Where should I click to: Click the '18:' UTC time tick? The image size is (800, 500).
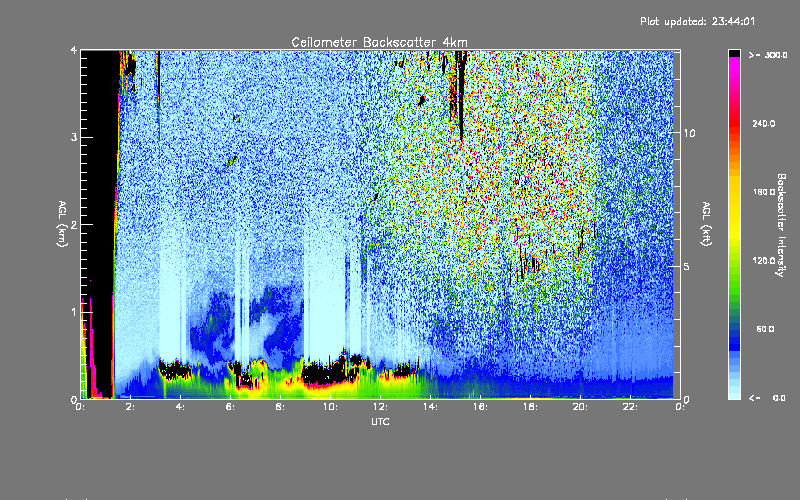[530, 407]
